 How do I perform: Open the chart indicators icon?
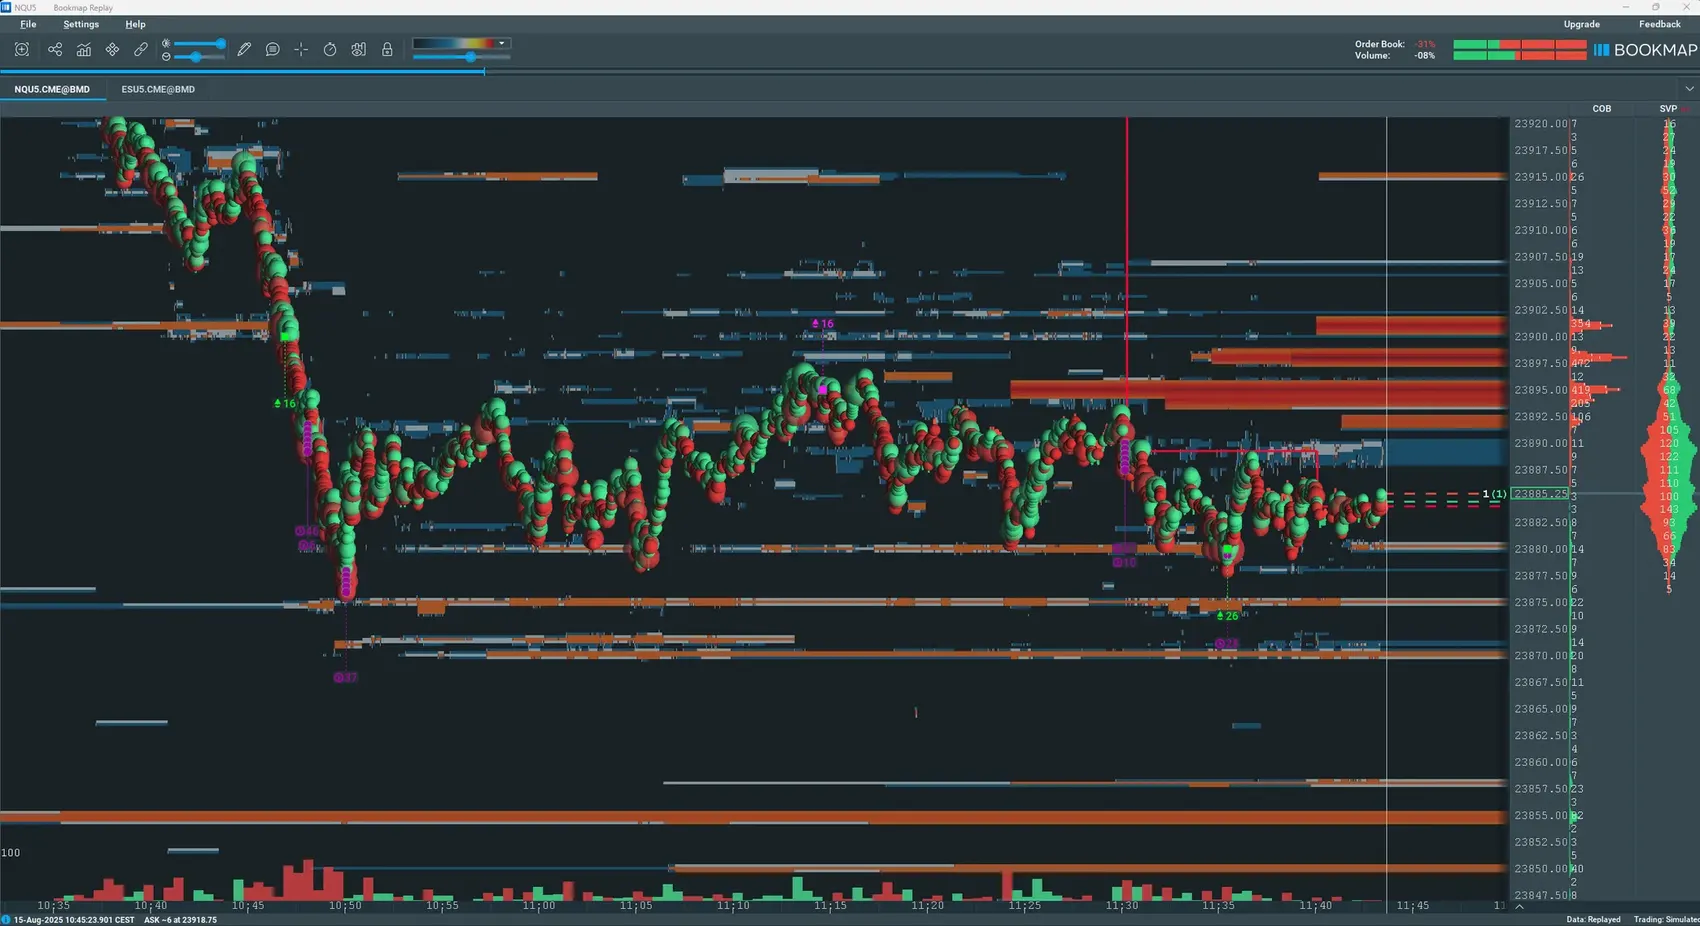coord(84,49)
